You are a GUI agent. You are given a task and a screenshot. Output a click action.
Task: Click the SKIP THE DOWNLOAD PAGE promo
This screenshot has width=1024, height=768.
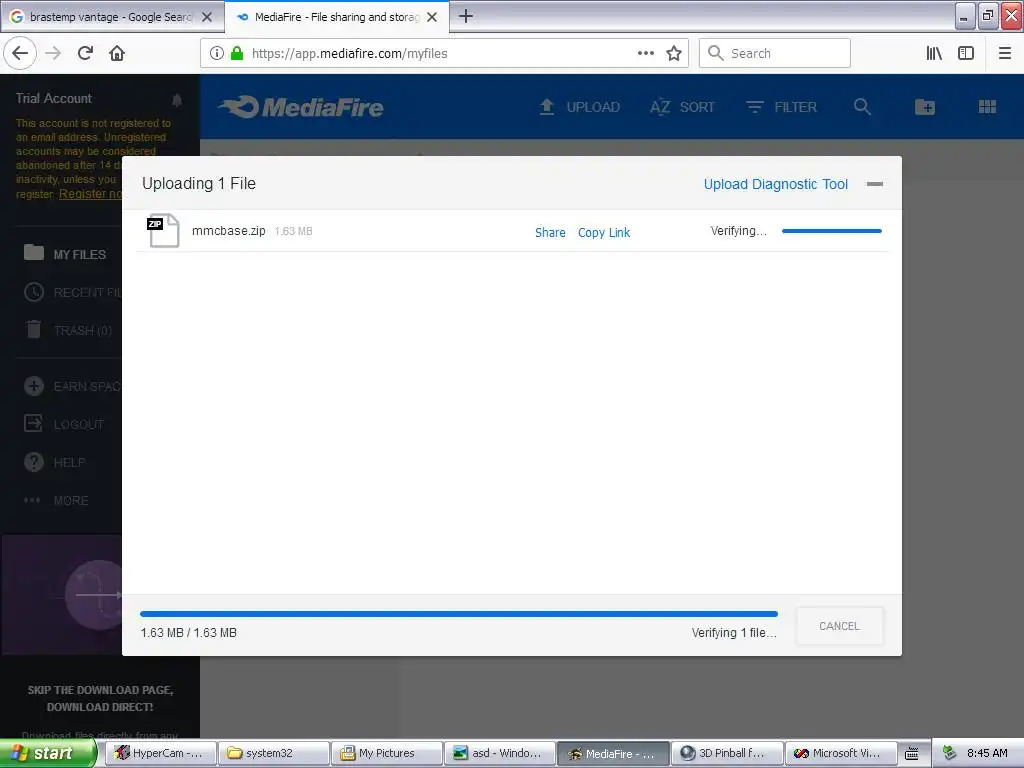[100, 698]
